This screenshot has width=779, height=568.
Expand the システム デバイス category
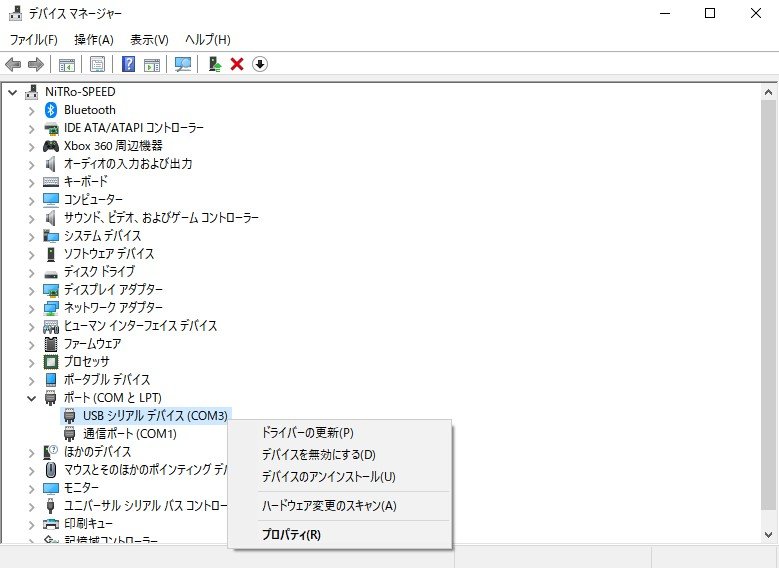(31, 237)
